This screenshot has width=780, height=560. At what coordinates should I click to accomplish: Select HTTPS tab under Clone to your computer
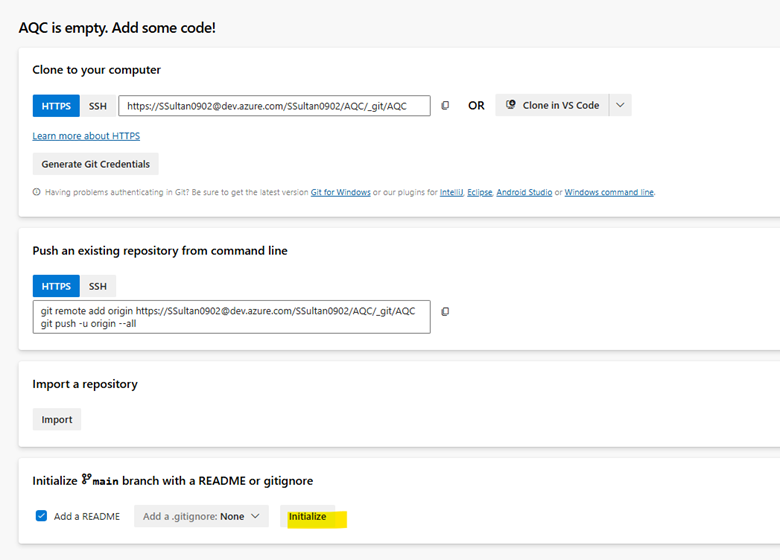coord(56,106)
